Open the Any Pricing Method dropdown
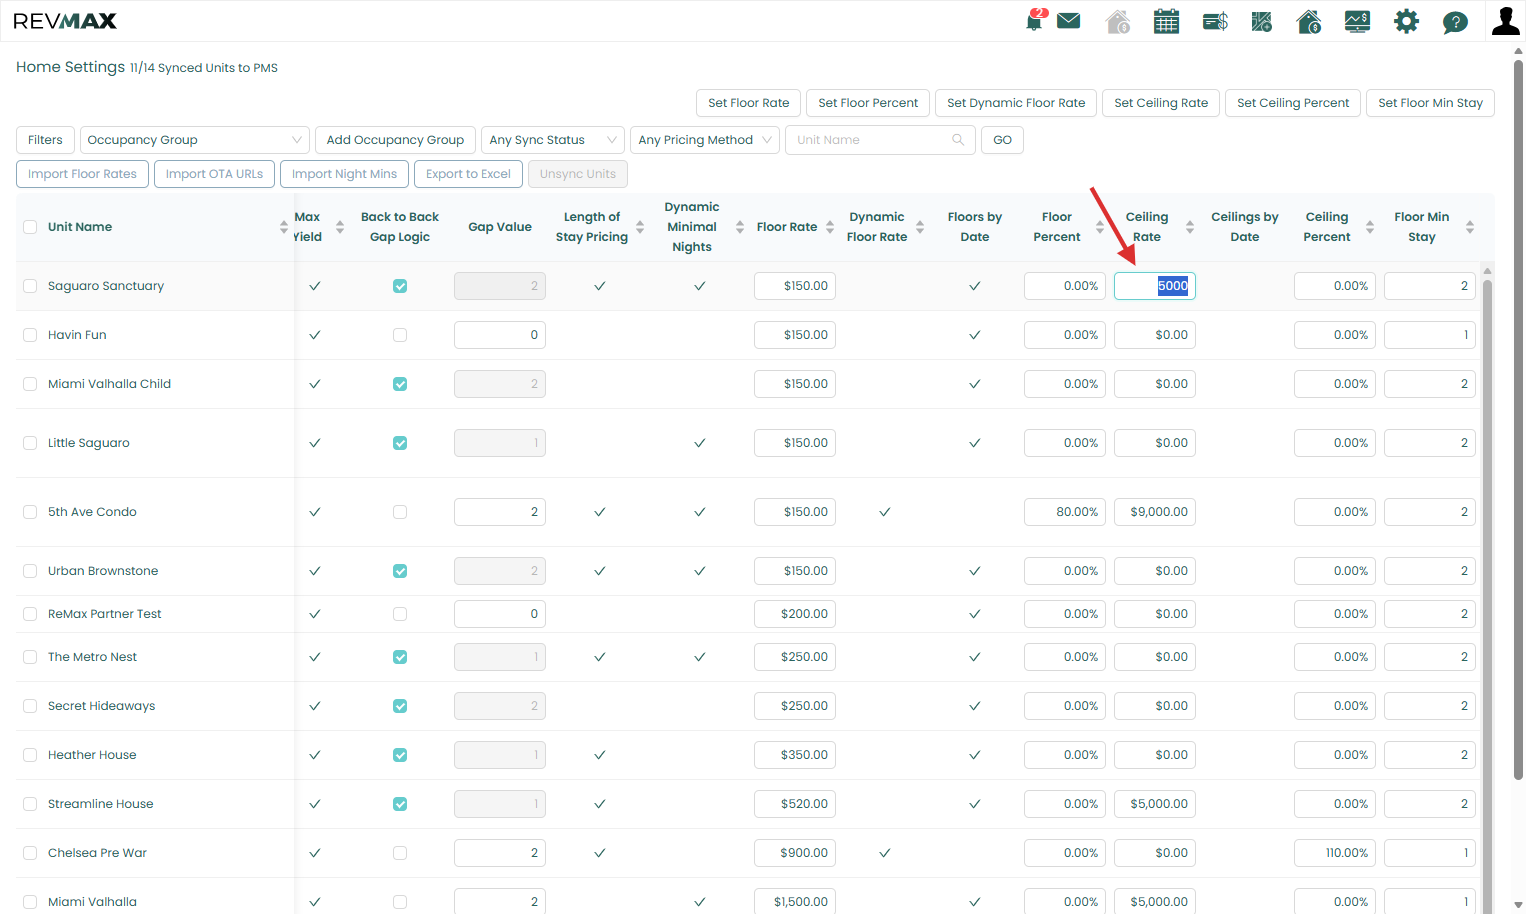 point(705,140)
